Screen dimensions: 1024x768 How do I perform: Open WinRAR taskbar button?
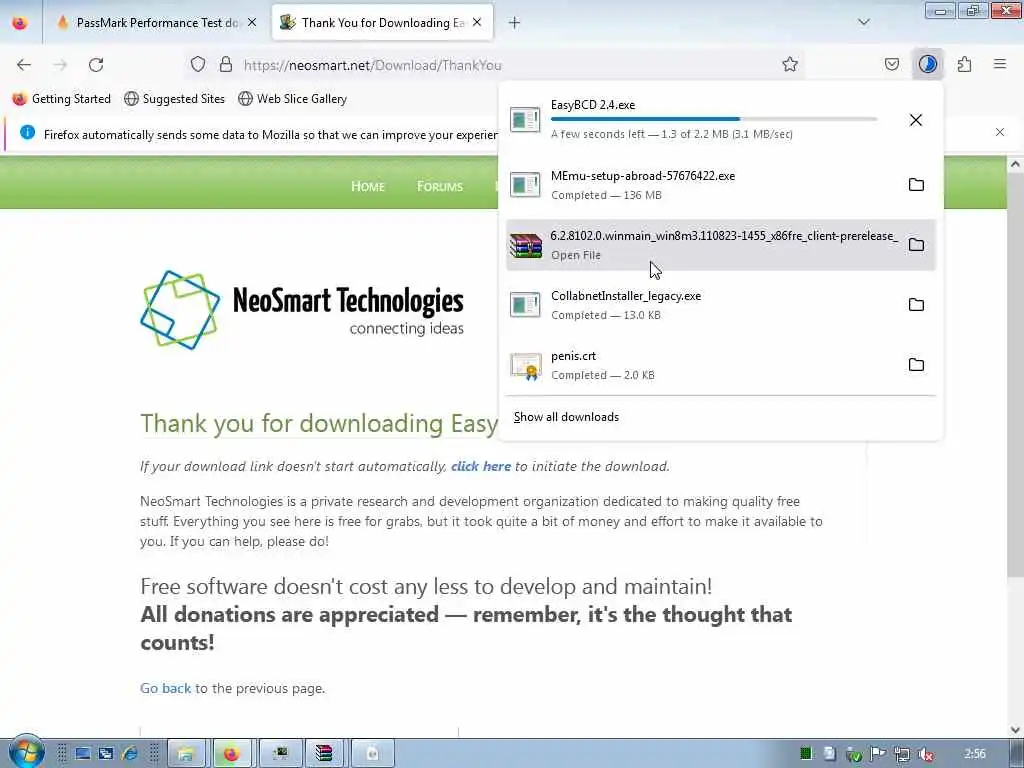coord(323,754)
